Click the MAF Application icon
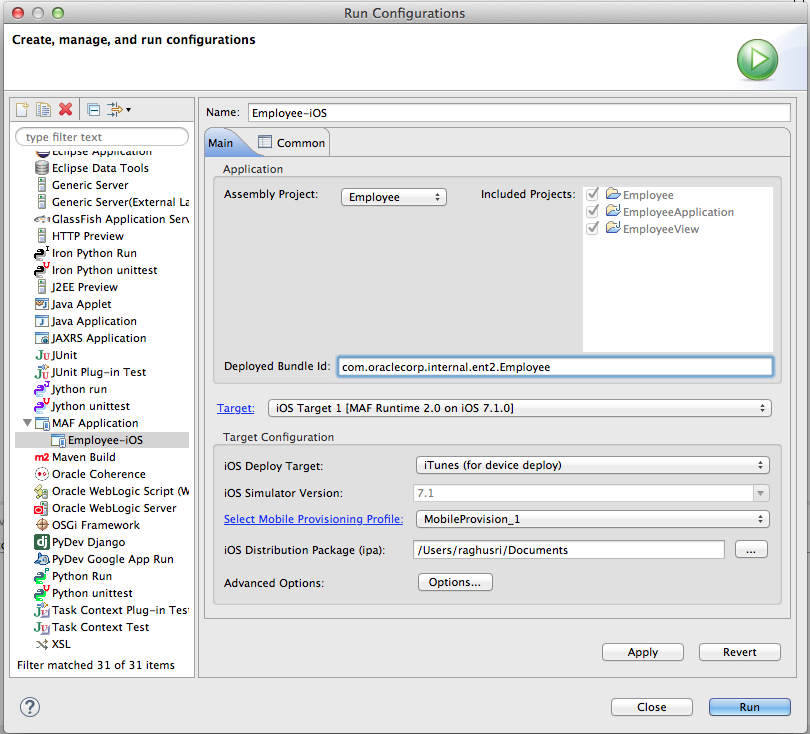 (x=42, y=424)
